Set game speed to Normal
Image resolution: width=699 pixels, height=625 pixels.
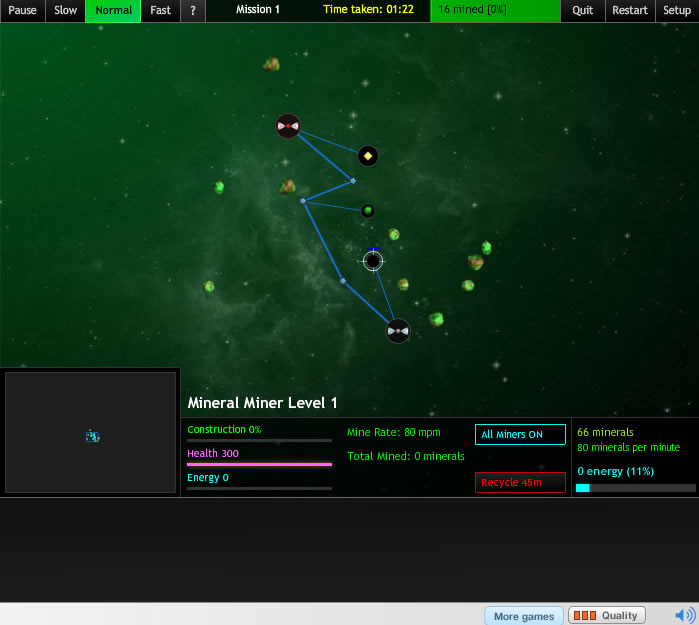click(113, 10)
